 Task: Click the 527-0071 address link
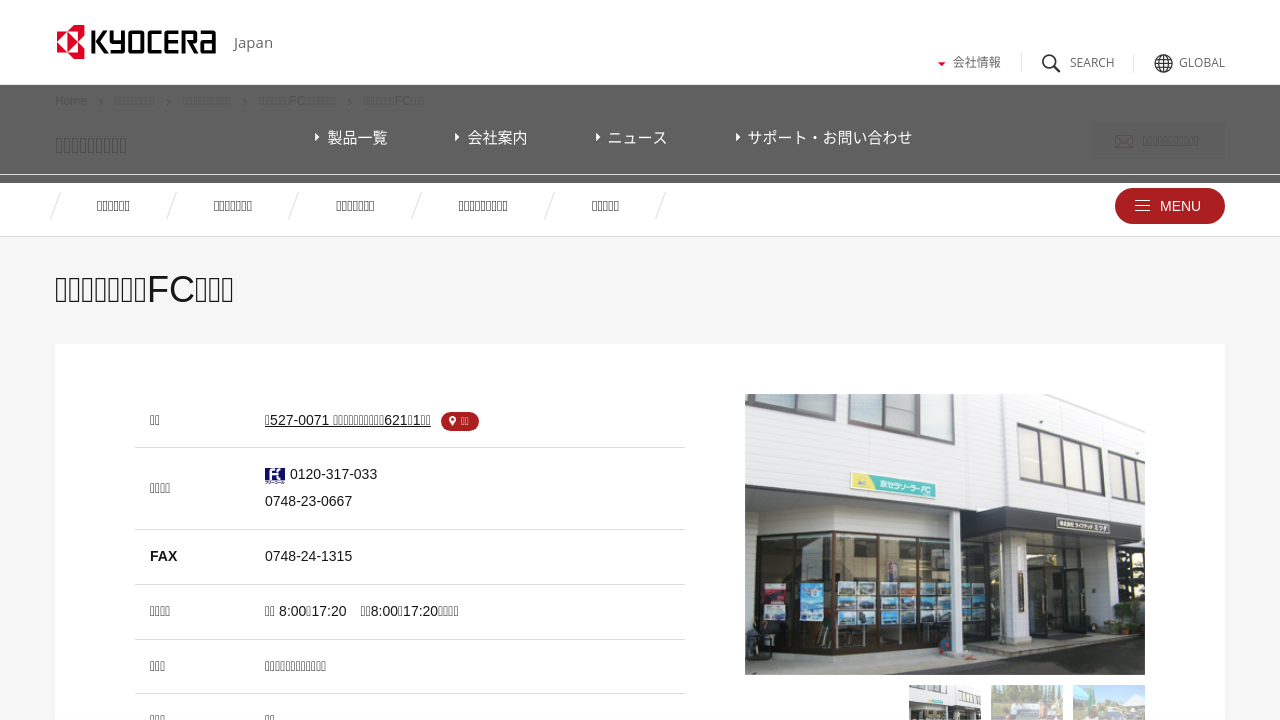click(347, 420)
